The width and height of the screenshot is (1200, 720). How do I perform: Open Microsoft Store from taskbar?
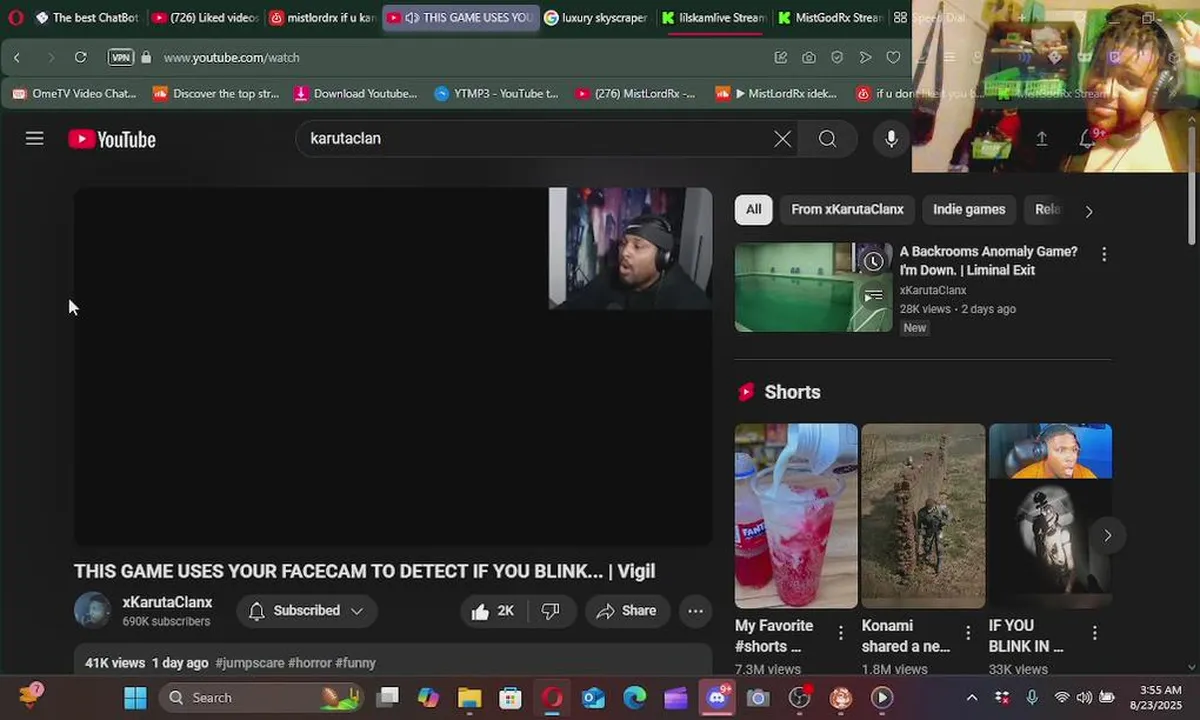tap(511, 698)
